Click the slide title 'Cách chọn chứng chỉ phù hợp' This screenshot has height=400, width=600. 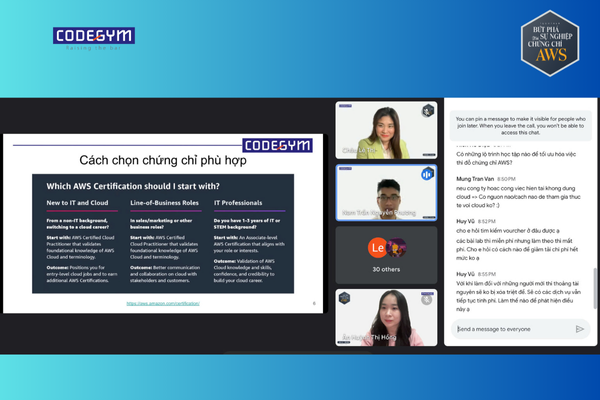[x=163, y=160]
